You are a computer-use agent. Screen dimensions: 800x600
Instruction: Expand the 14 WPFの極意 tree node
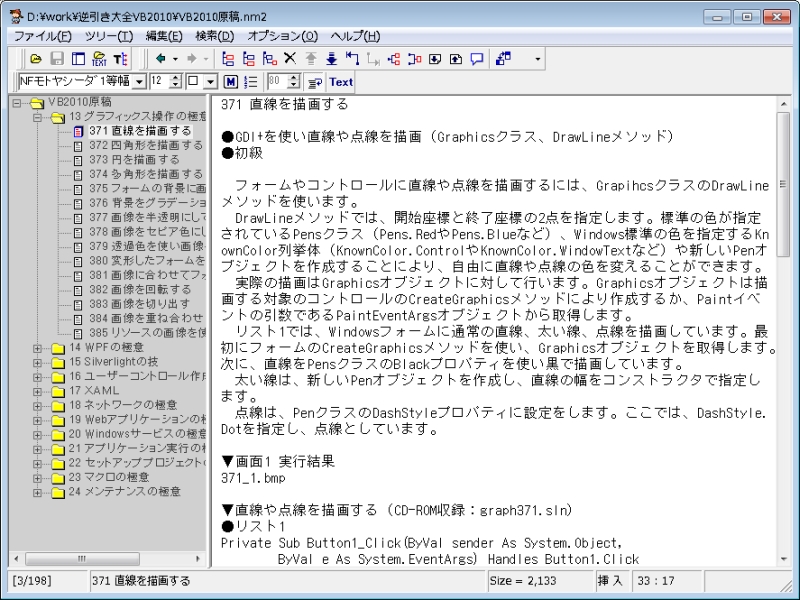[38, 347]
